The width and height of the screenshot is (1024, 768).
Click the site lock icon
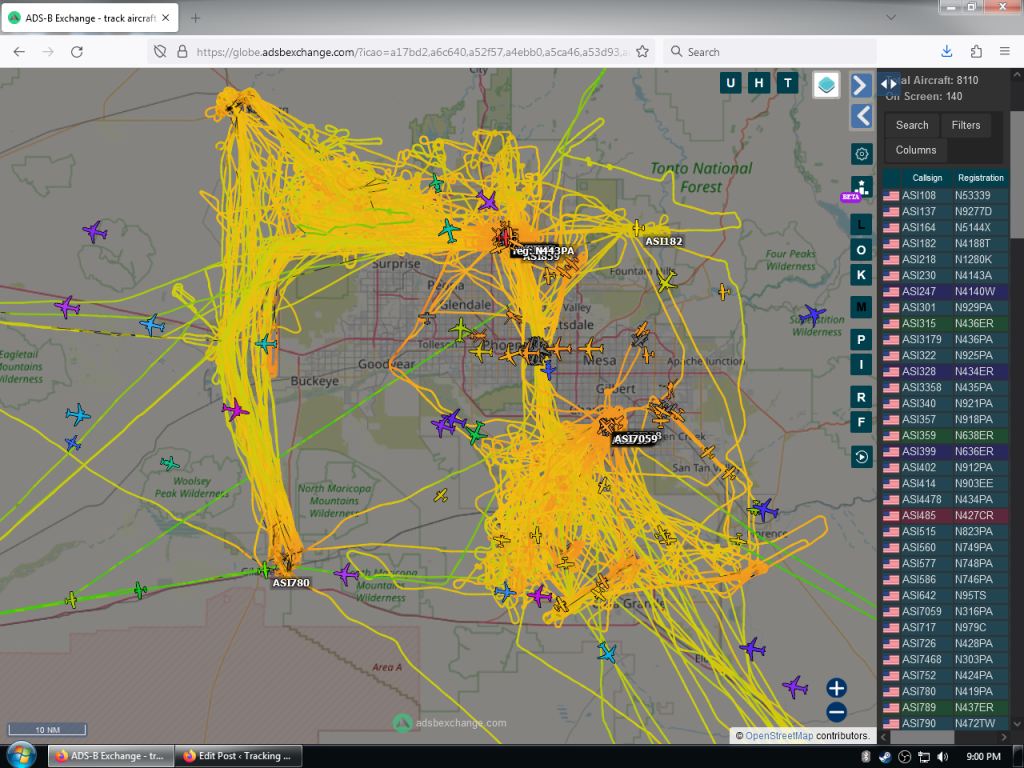point(182,52)
